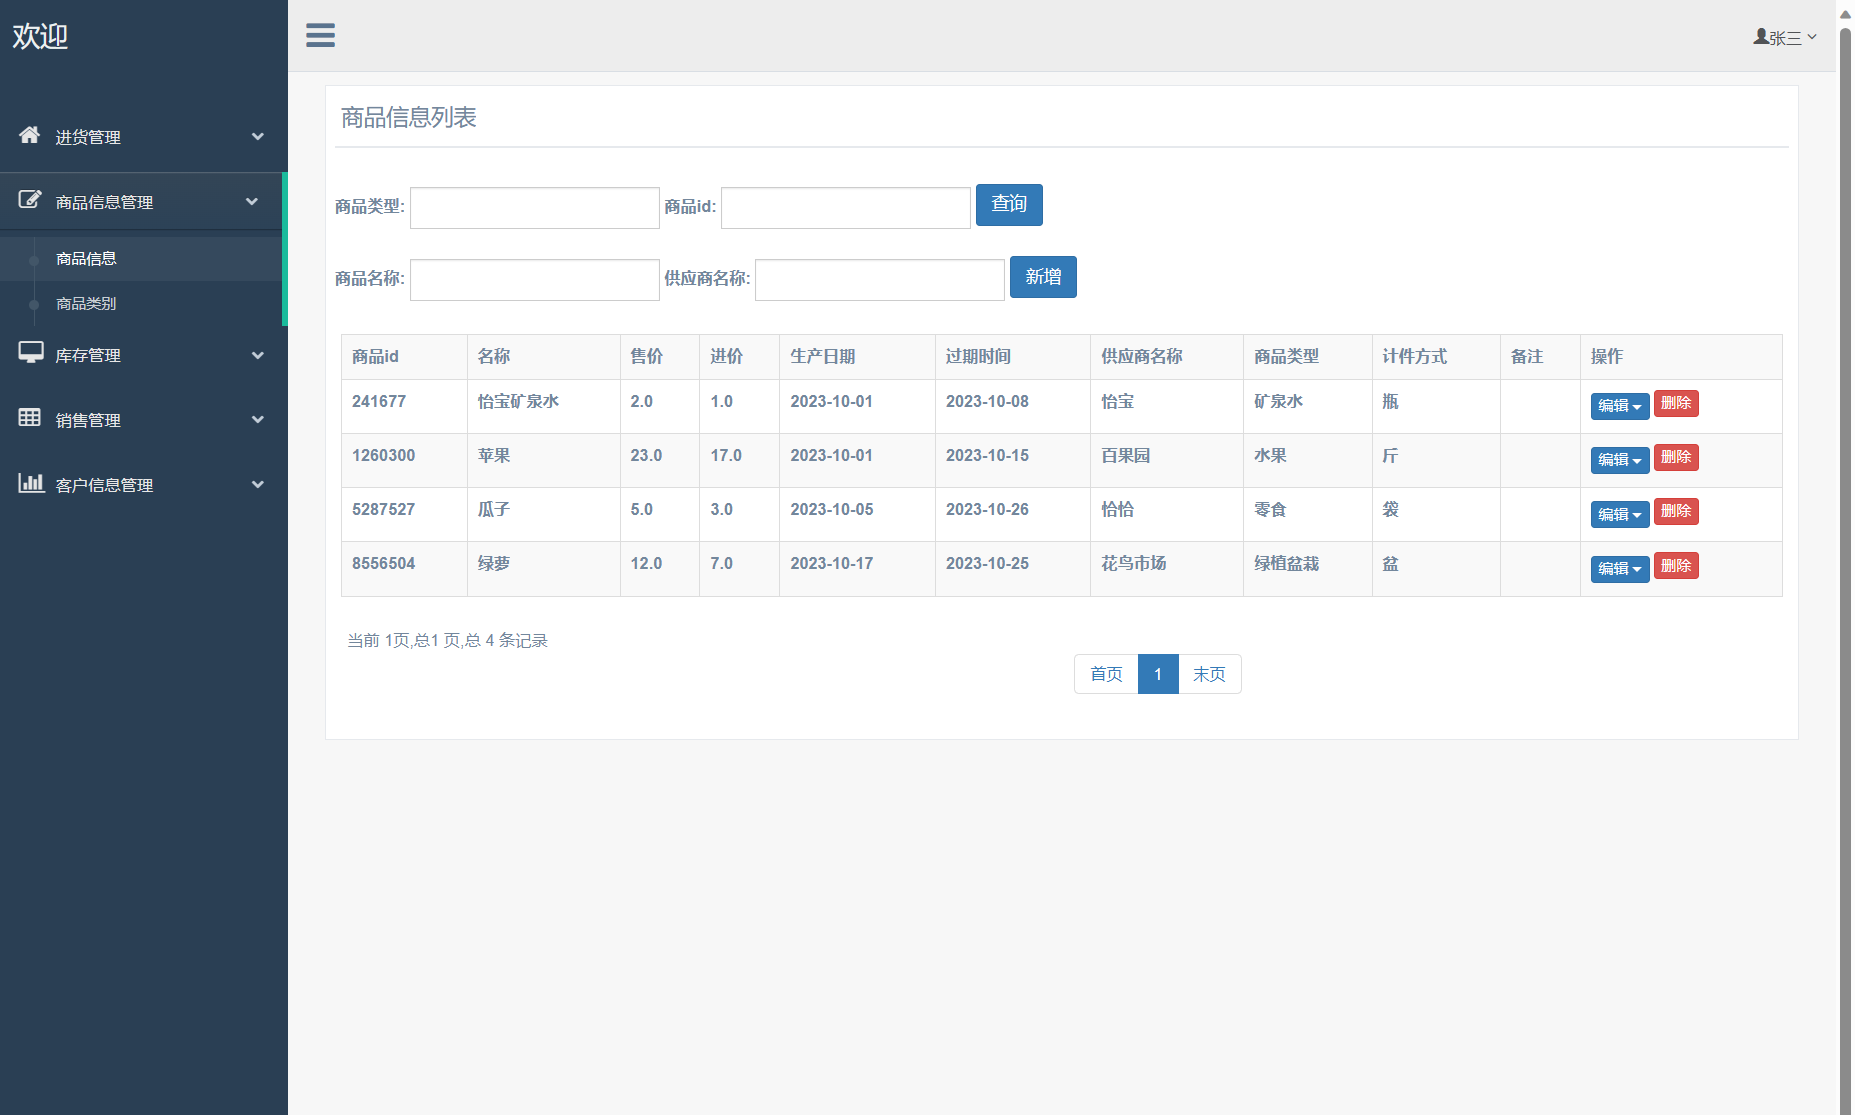This screenshot has height=1115, width=1855.
Task: Click the edit icon beside 商品信息管理
Action: [x=30, y=200]
